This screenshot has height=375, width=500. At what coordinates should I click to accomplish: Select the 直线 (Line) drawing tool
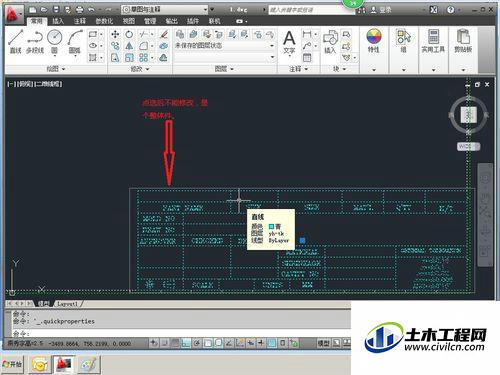coord(16,42)
